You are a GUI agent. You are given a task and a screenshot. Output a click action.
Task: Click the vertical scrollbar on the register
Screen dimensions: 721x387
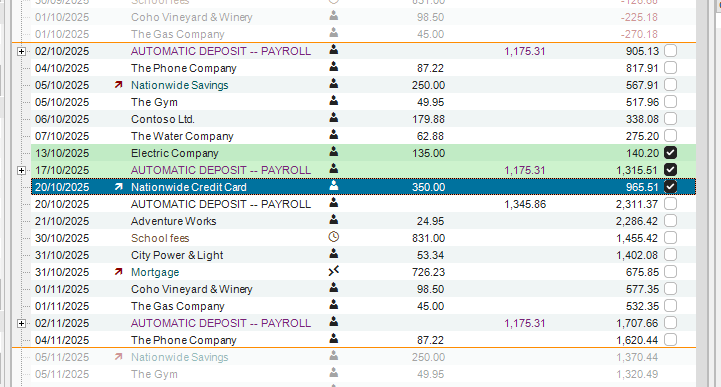pyautogui.click(x=702, y=193)
